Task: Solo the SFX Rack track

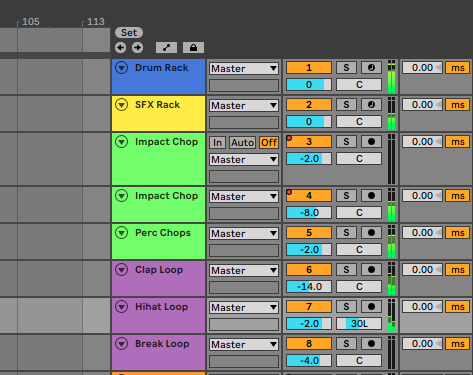Action: pyautogui.click(x=346, y=105)
